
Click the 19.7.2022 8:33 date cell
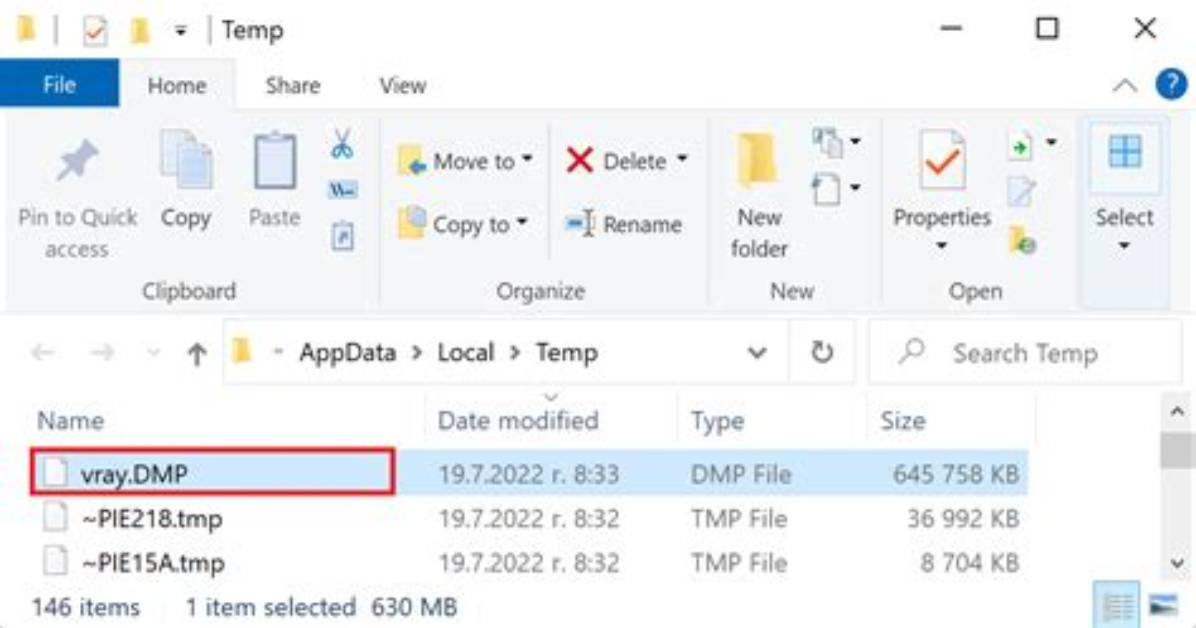[529, 474]
